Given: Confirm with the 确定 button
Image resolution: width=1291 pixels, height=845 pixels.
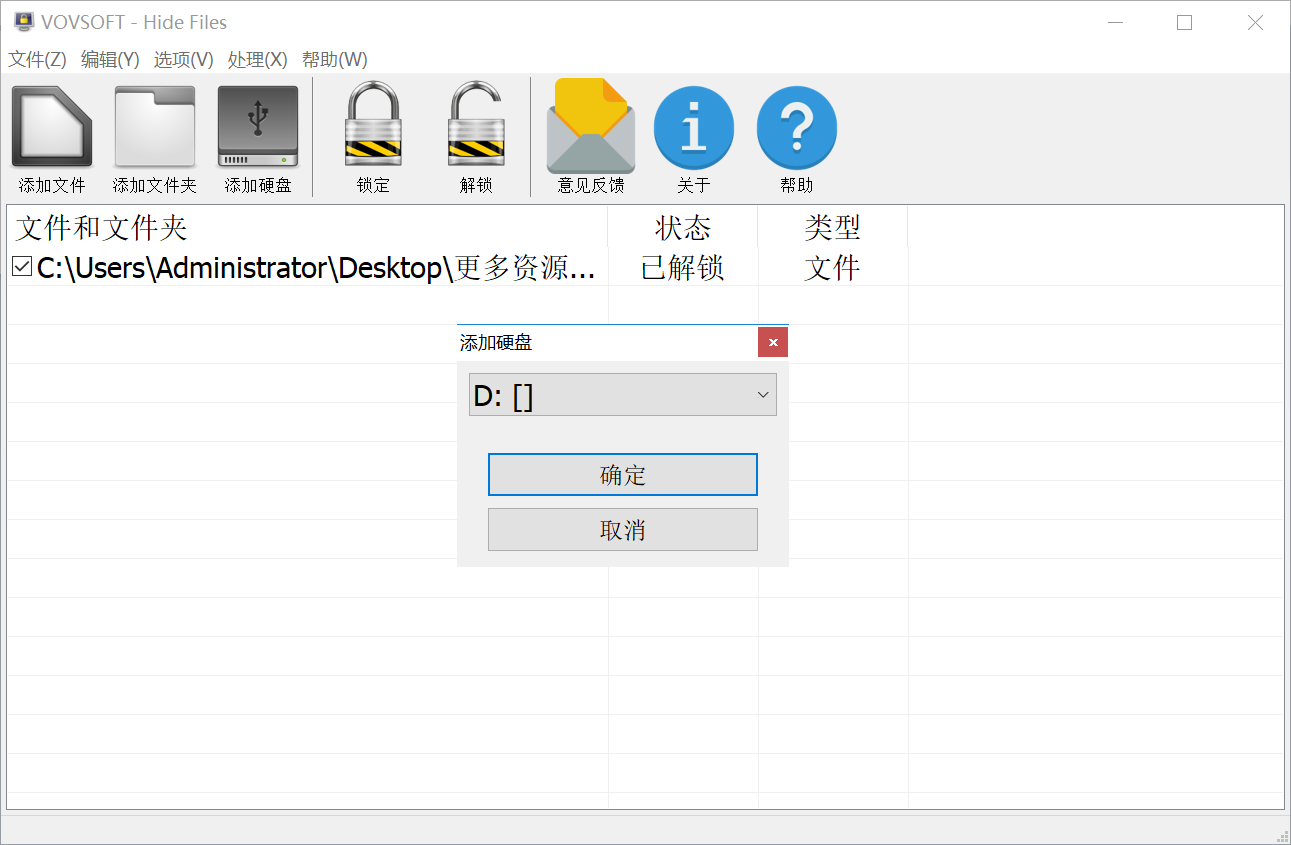Looking at the screenshot, I should 623,475.
